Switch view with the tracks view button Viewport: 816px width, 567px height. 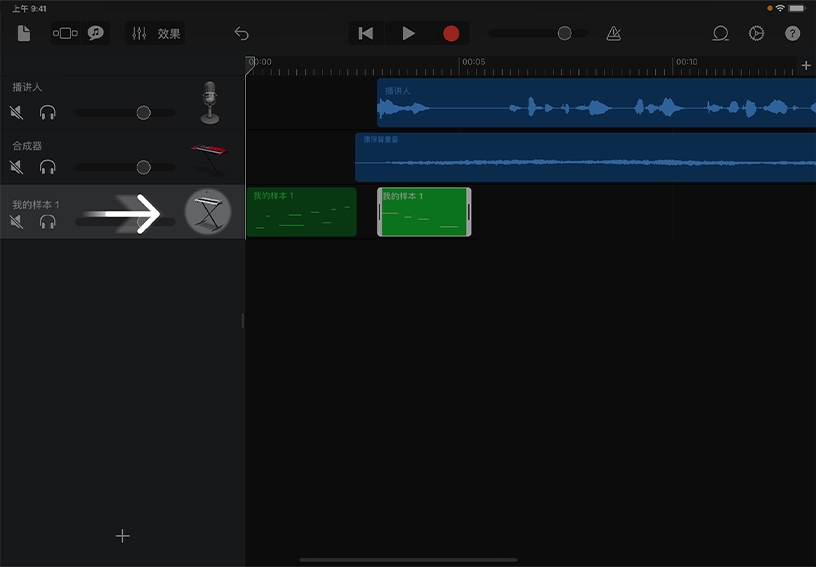(x=65, y=33)
